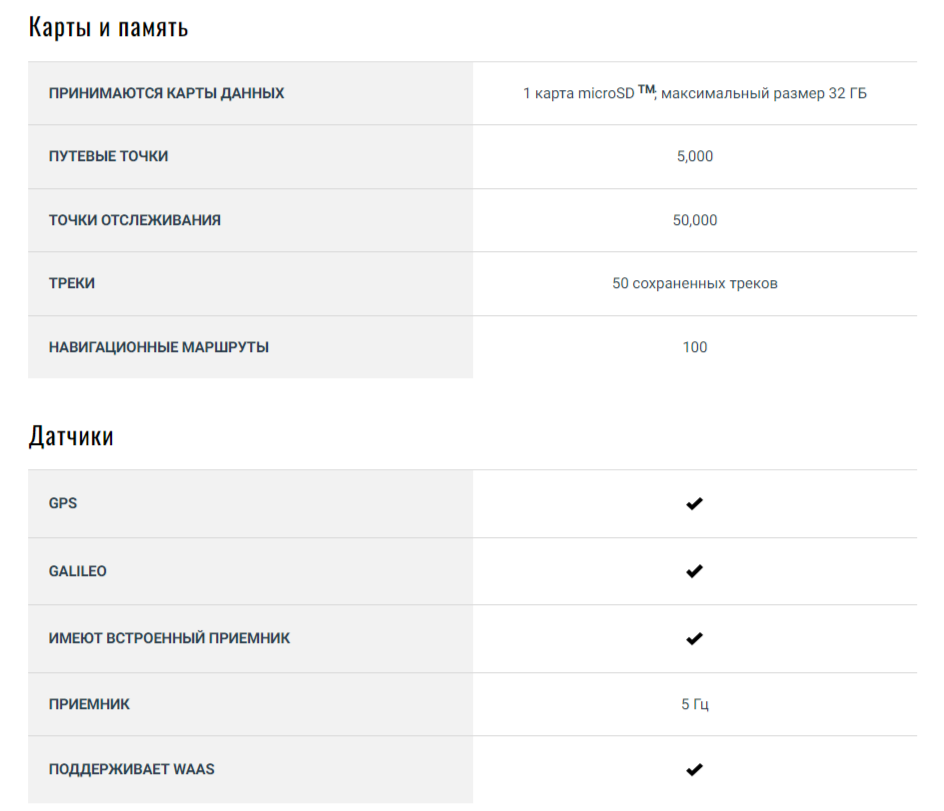Click the 'ТРЕКИ' row label
Image resolution: width=944 pixels, height=811 pixels.
[x=72, y=283]
